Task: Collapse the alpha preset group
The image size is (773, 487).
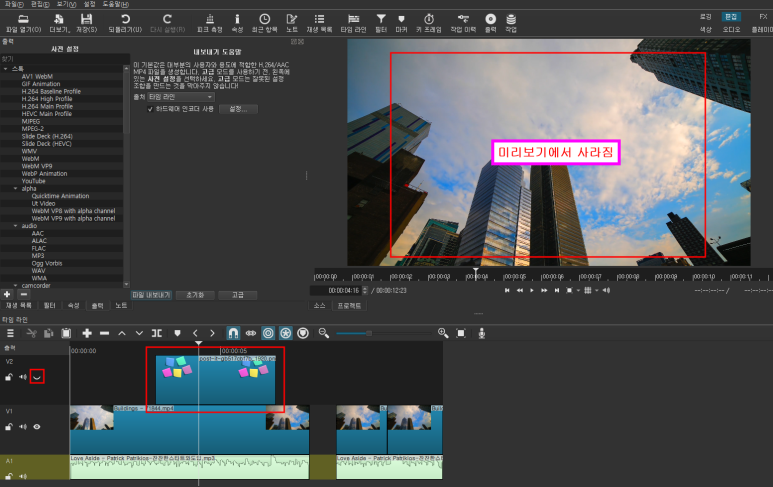Action: point(15,188)
